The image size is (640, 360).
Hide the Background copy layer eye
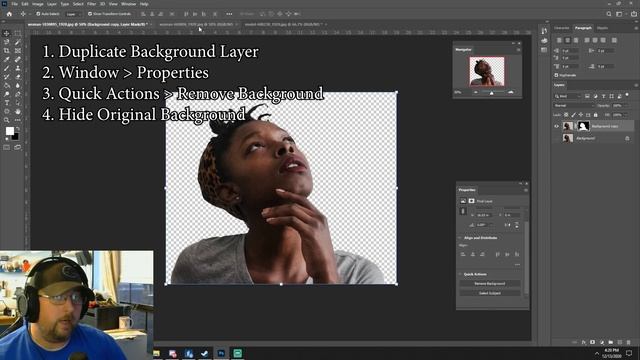(x=556, y=127)
